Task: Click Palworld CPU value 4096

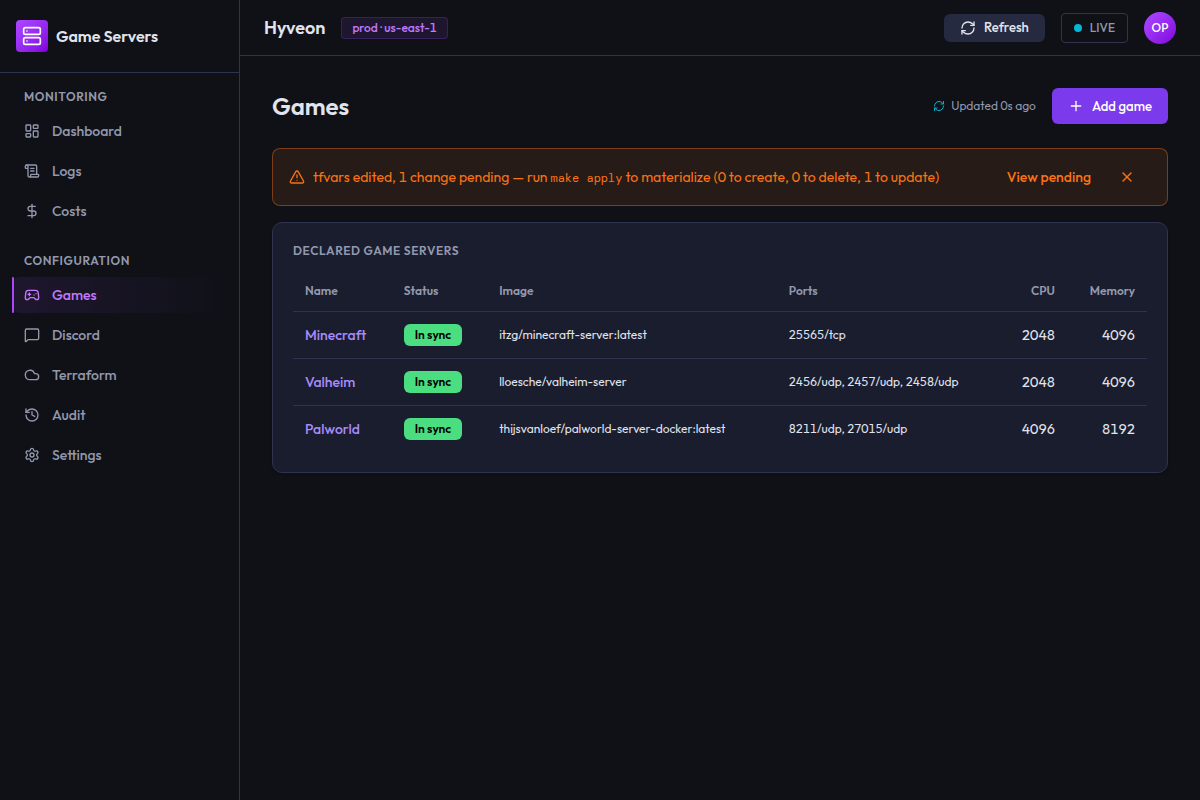Action: (x=1038, y=429)
